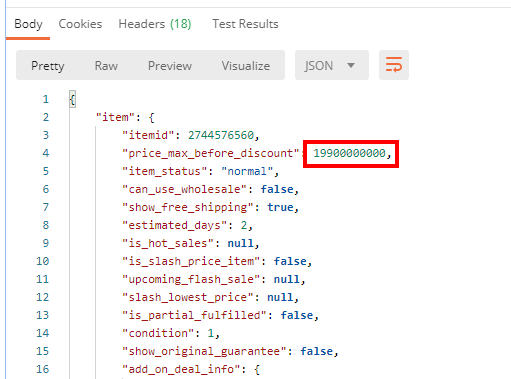Viewport: 511px width, 379px height.
Task: Select the Preview view mode
Action: coord(170,66)
